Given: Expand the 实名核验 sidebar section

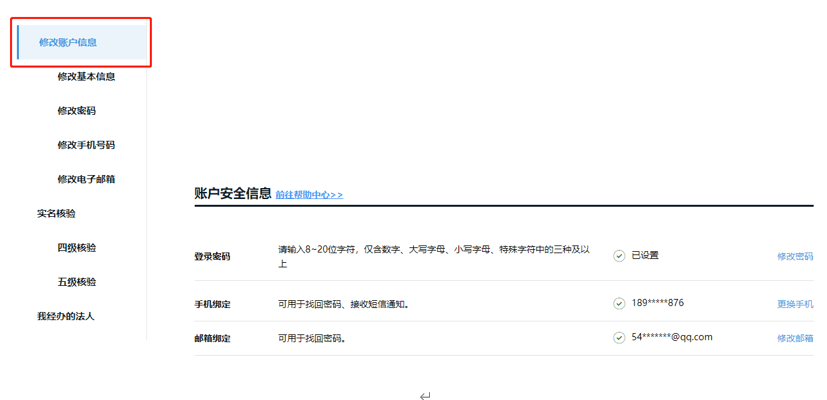Looking at the screenshot, I should [x=56, y=213].
